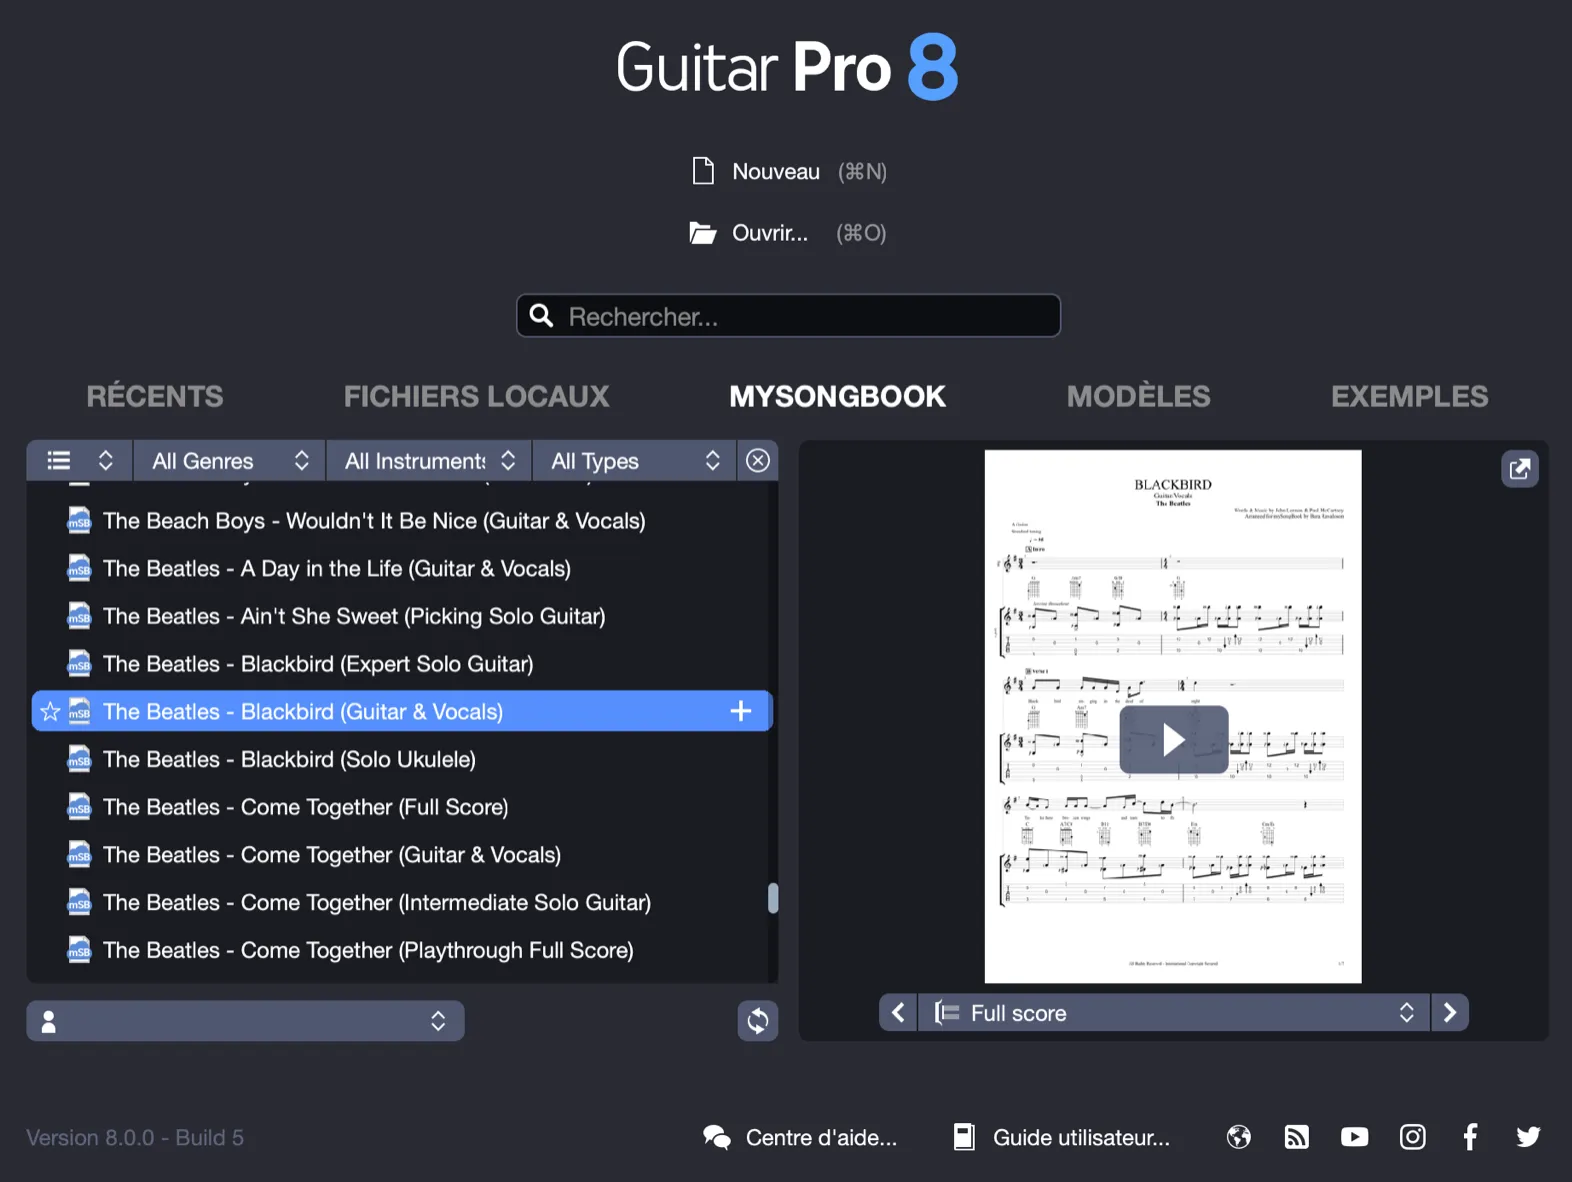Toggle favorite star on Blackbird (Guitar & Vocals)
The height and width of the screenshot is (1182, 1572).
point(50,712)
